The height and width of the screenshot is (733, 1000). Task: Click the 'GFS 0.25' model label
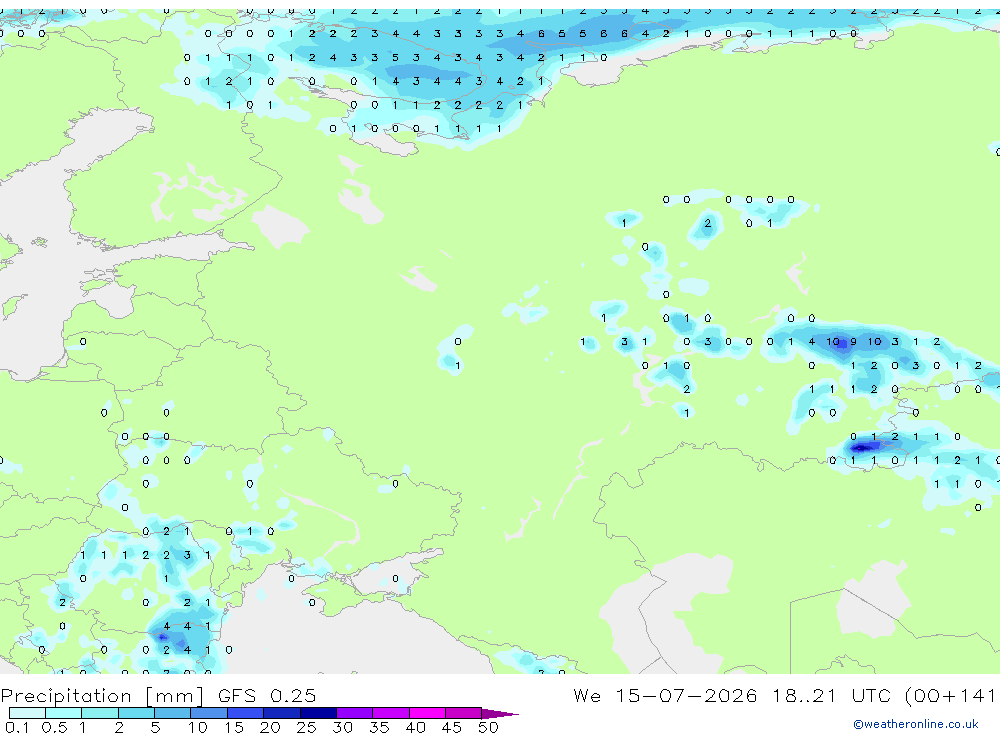tap(267, 695)
